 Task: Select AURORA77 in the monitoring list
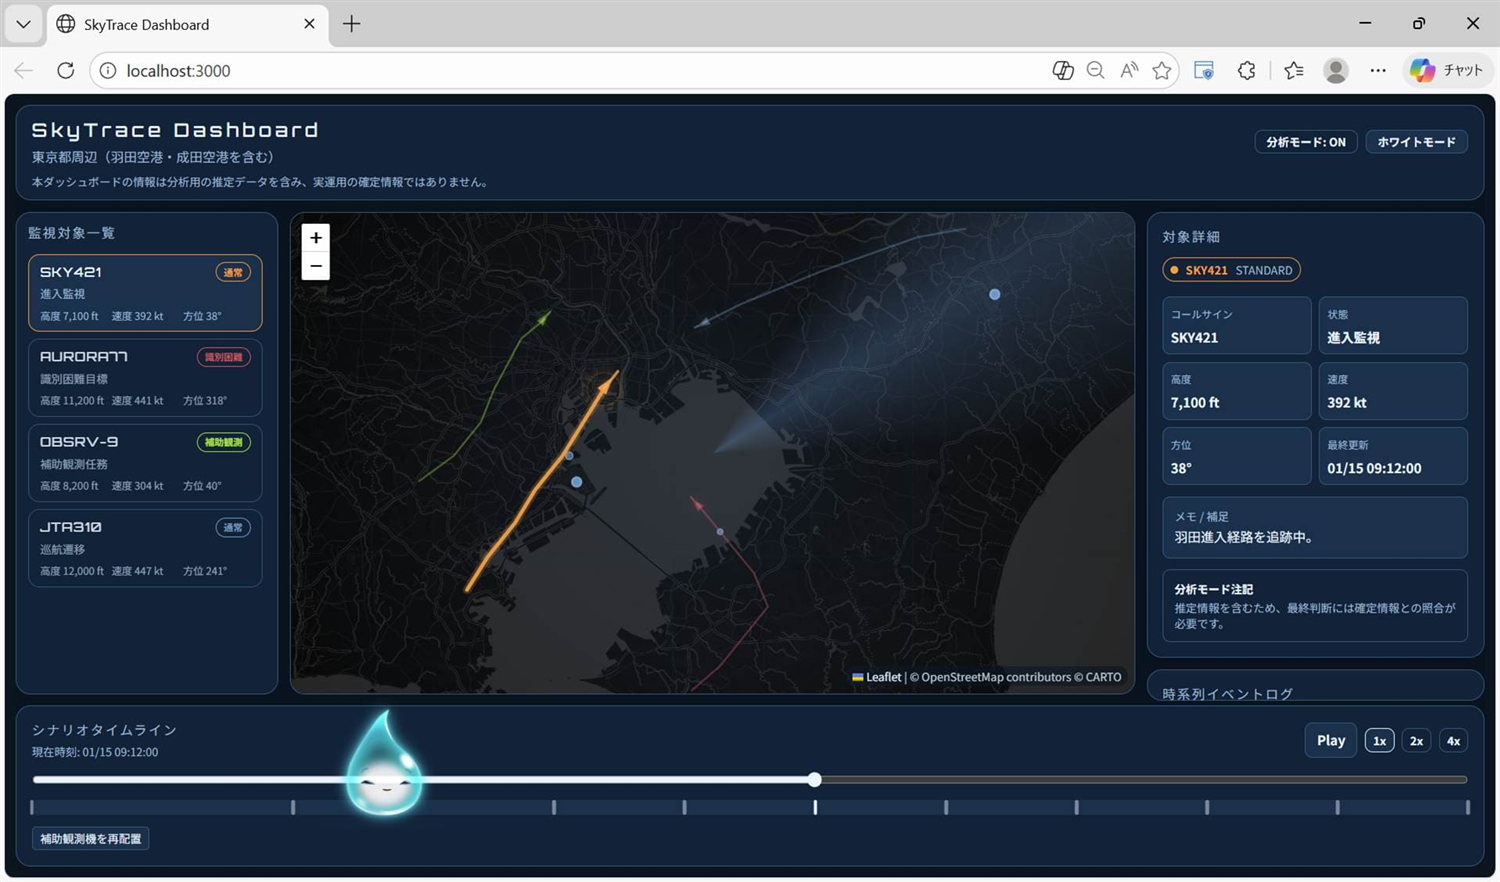click(x=145, y=379)
